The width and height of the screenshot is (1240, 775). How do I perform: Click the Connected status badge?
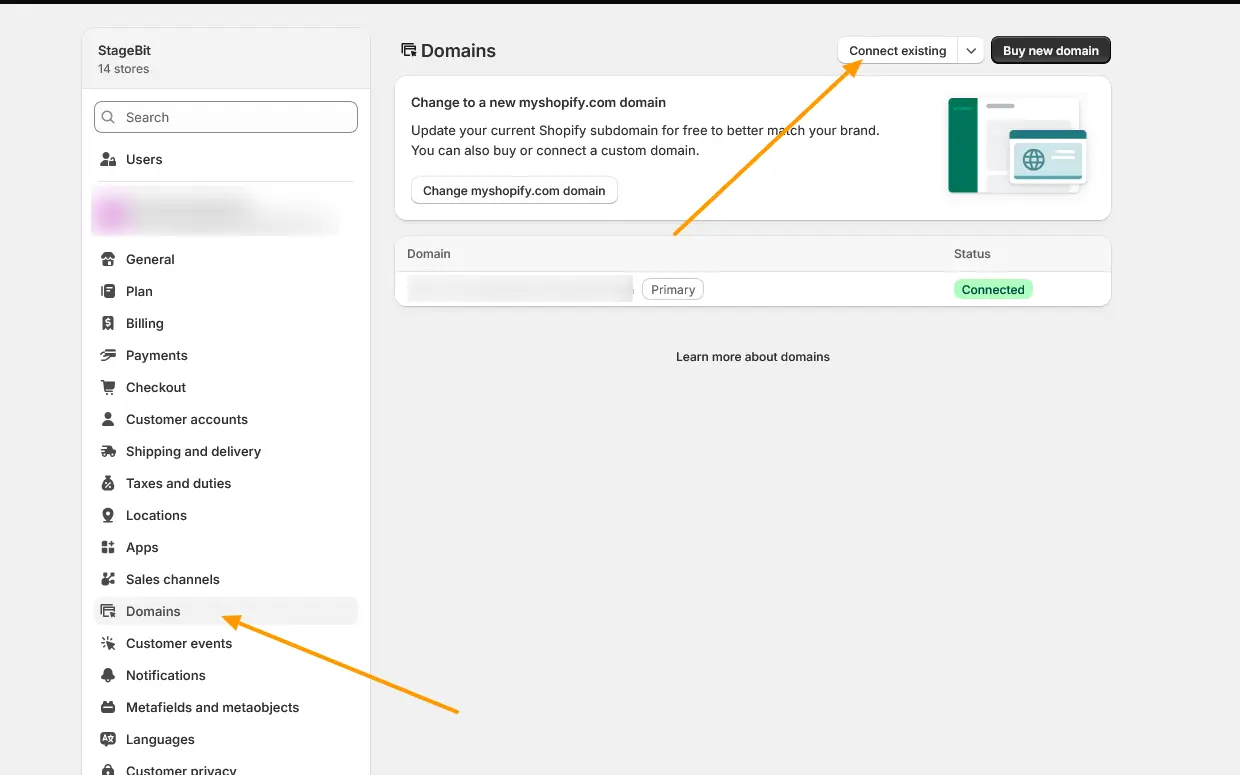coord(993,289)
